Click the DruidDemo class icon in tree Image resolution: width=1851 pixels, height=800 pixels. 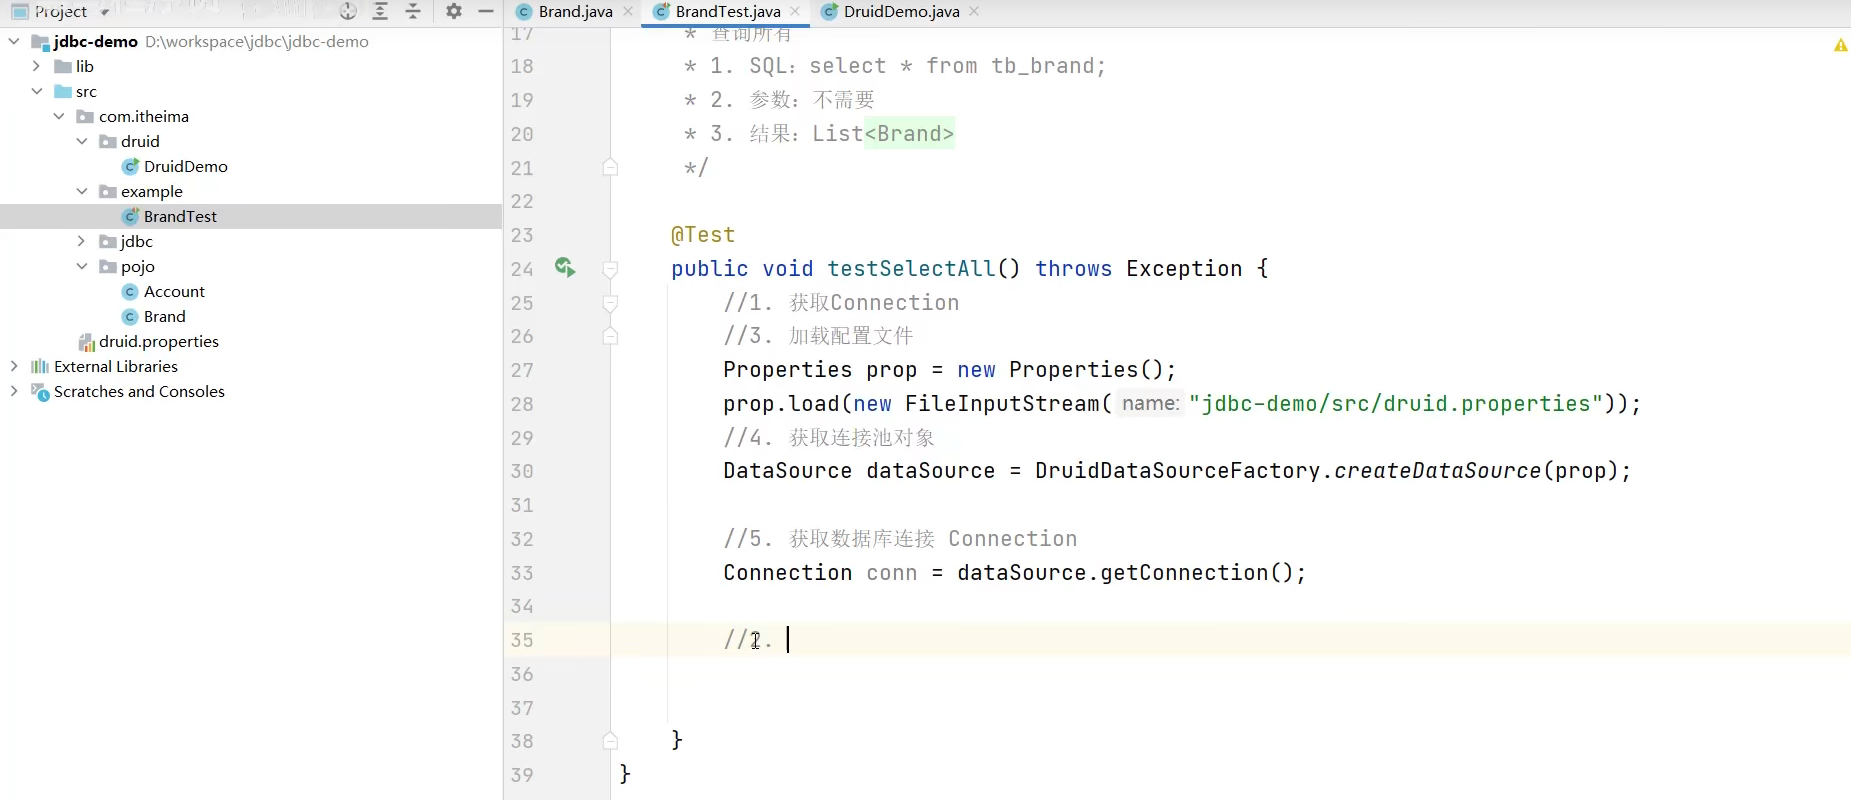(130, 166)
